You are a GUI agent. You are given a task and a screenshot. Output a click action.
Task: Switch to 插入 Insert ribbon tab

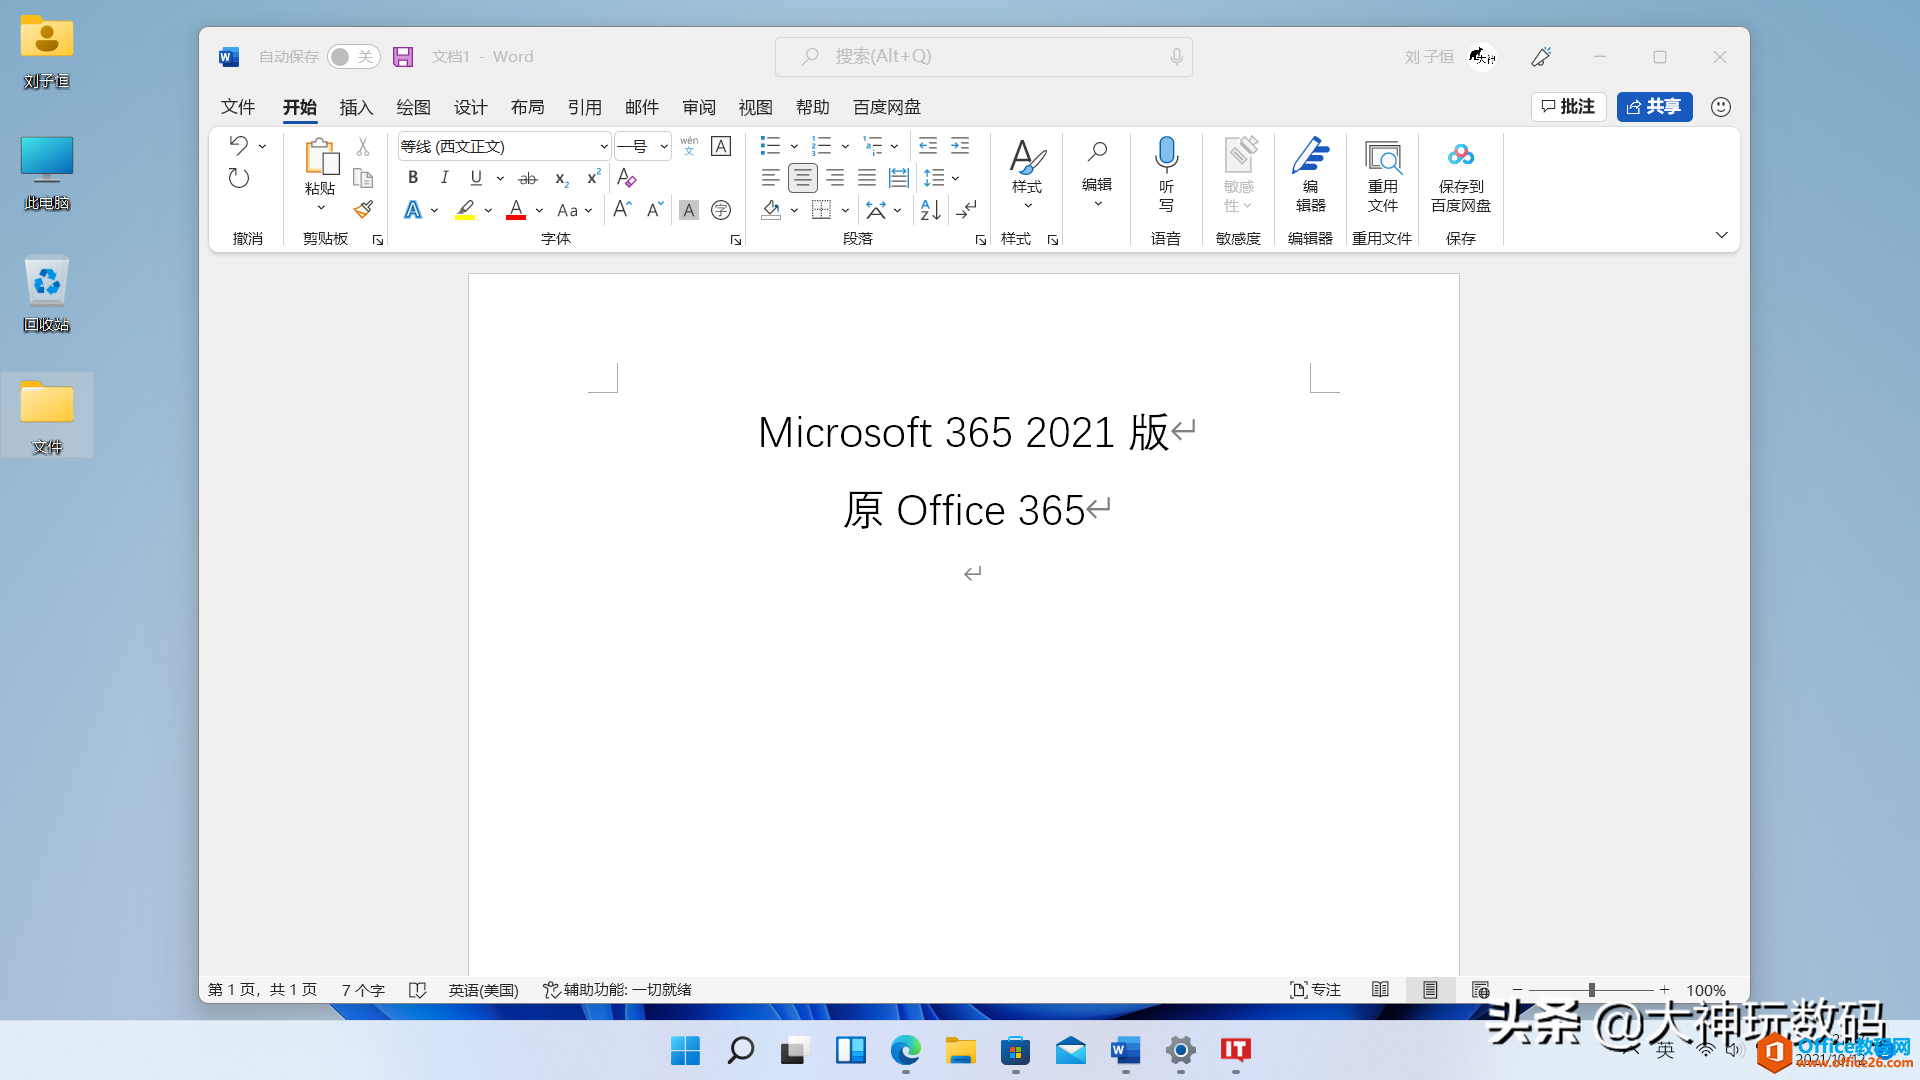[x=355, y=107]
